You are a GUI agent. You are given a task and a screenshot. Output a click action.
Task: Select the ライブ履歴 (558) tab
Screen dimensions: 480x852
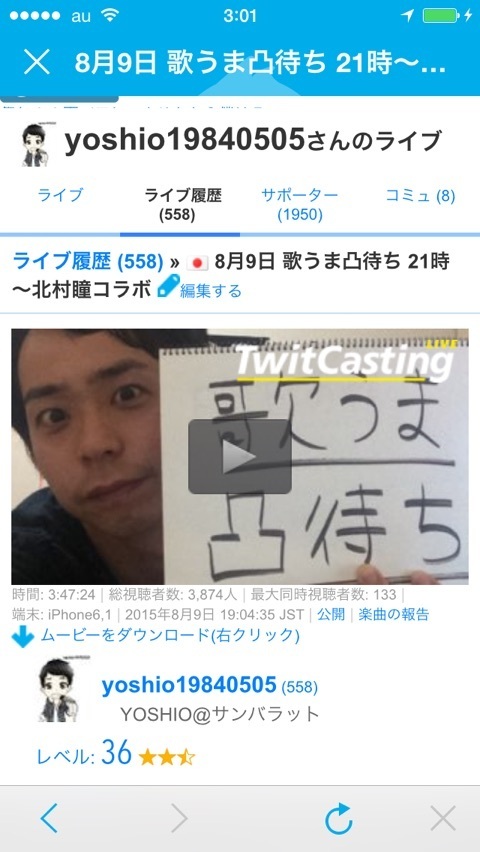(182, 205)
